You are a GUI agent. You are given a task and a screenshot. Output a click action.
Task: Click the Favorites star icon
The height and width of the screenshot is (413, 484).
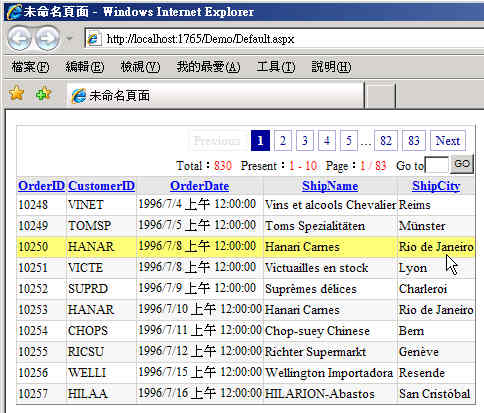[x=16, y=94]
